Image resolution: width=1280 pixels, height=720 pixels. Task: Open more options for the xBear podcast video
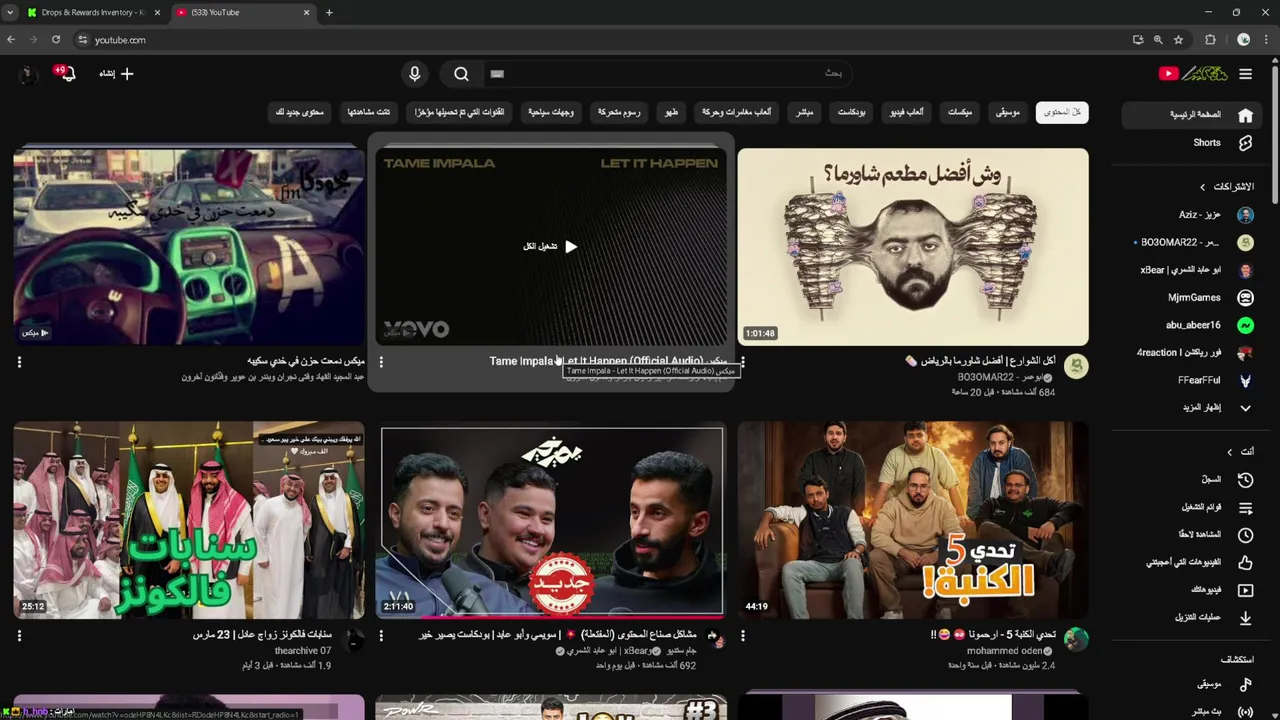pos(381,635)
